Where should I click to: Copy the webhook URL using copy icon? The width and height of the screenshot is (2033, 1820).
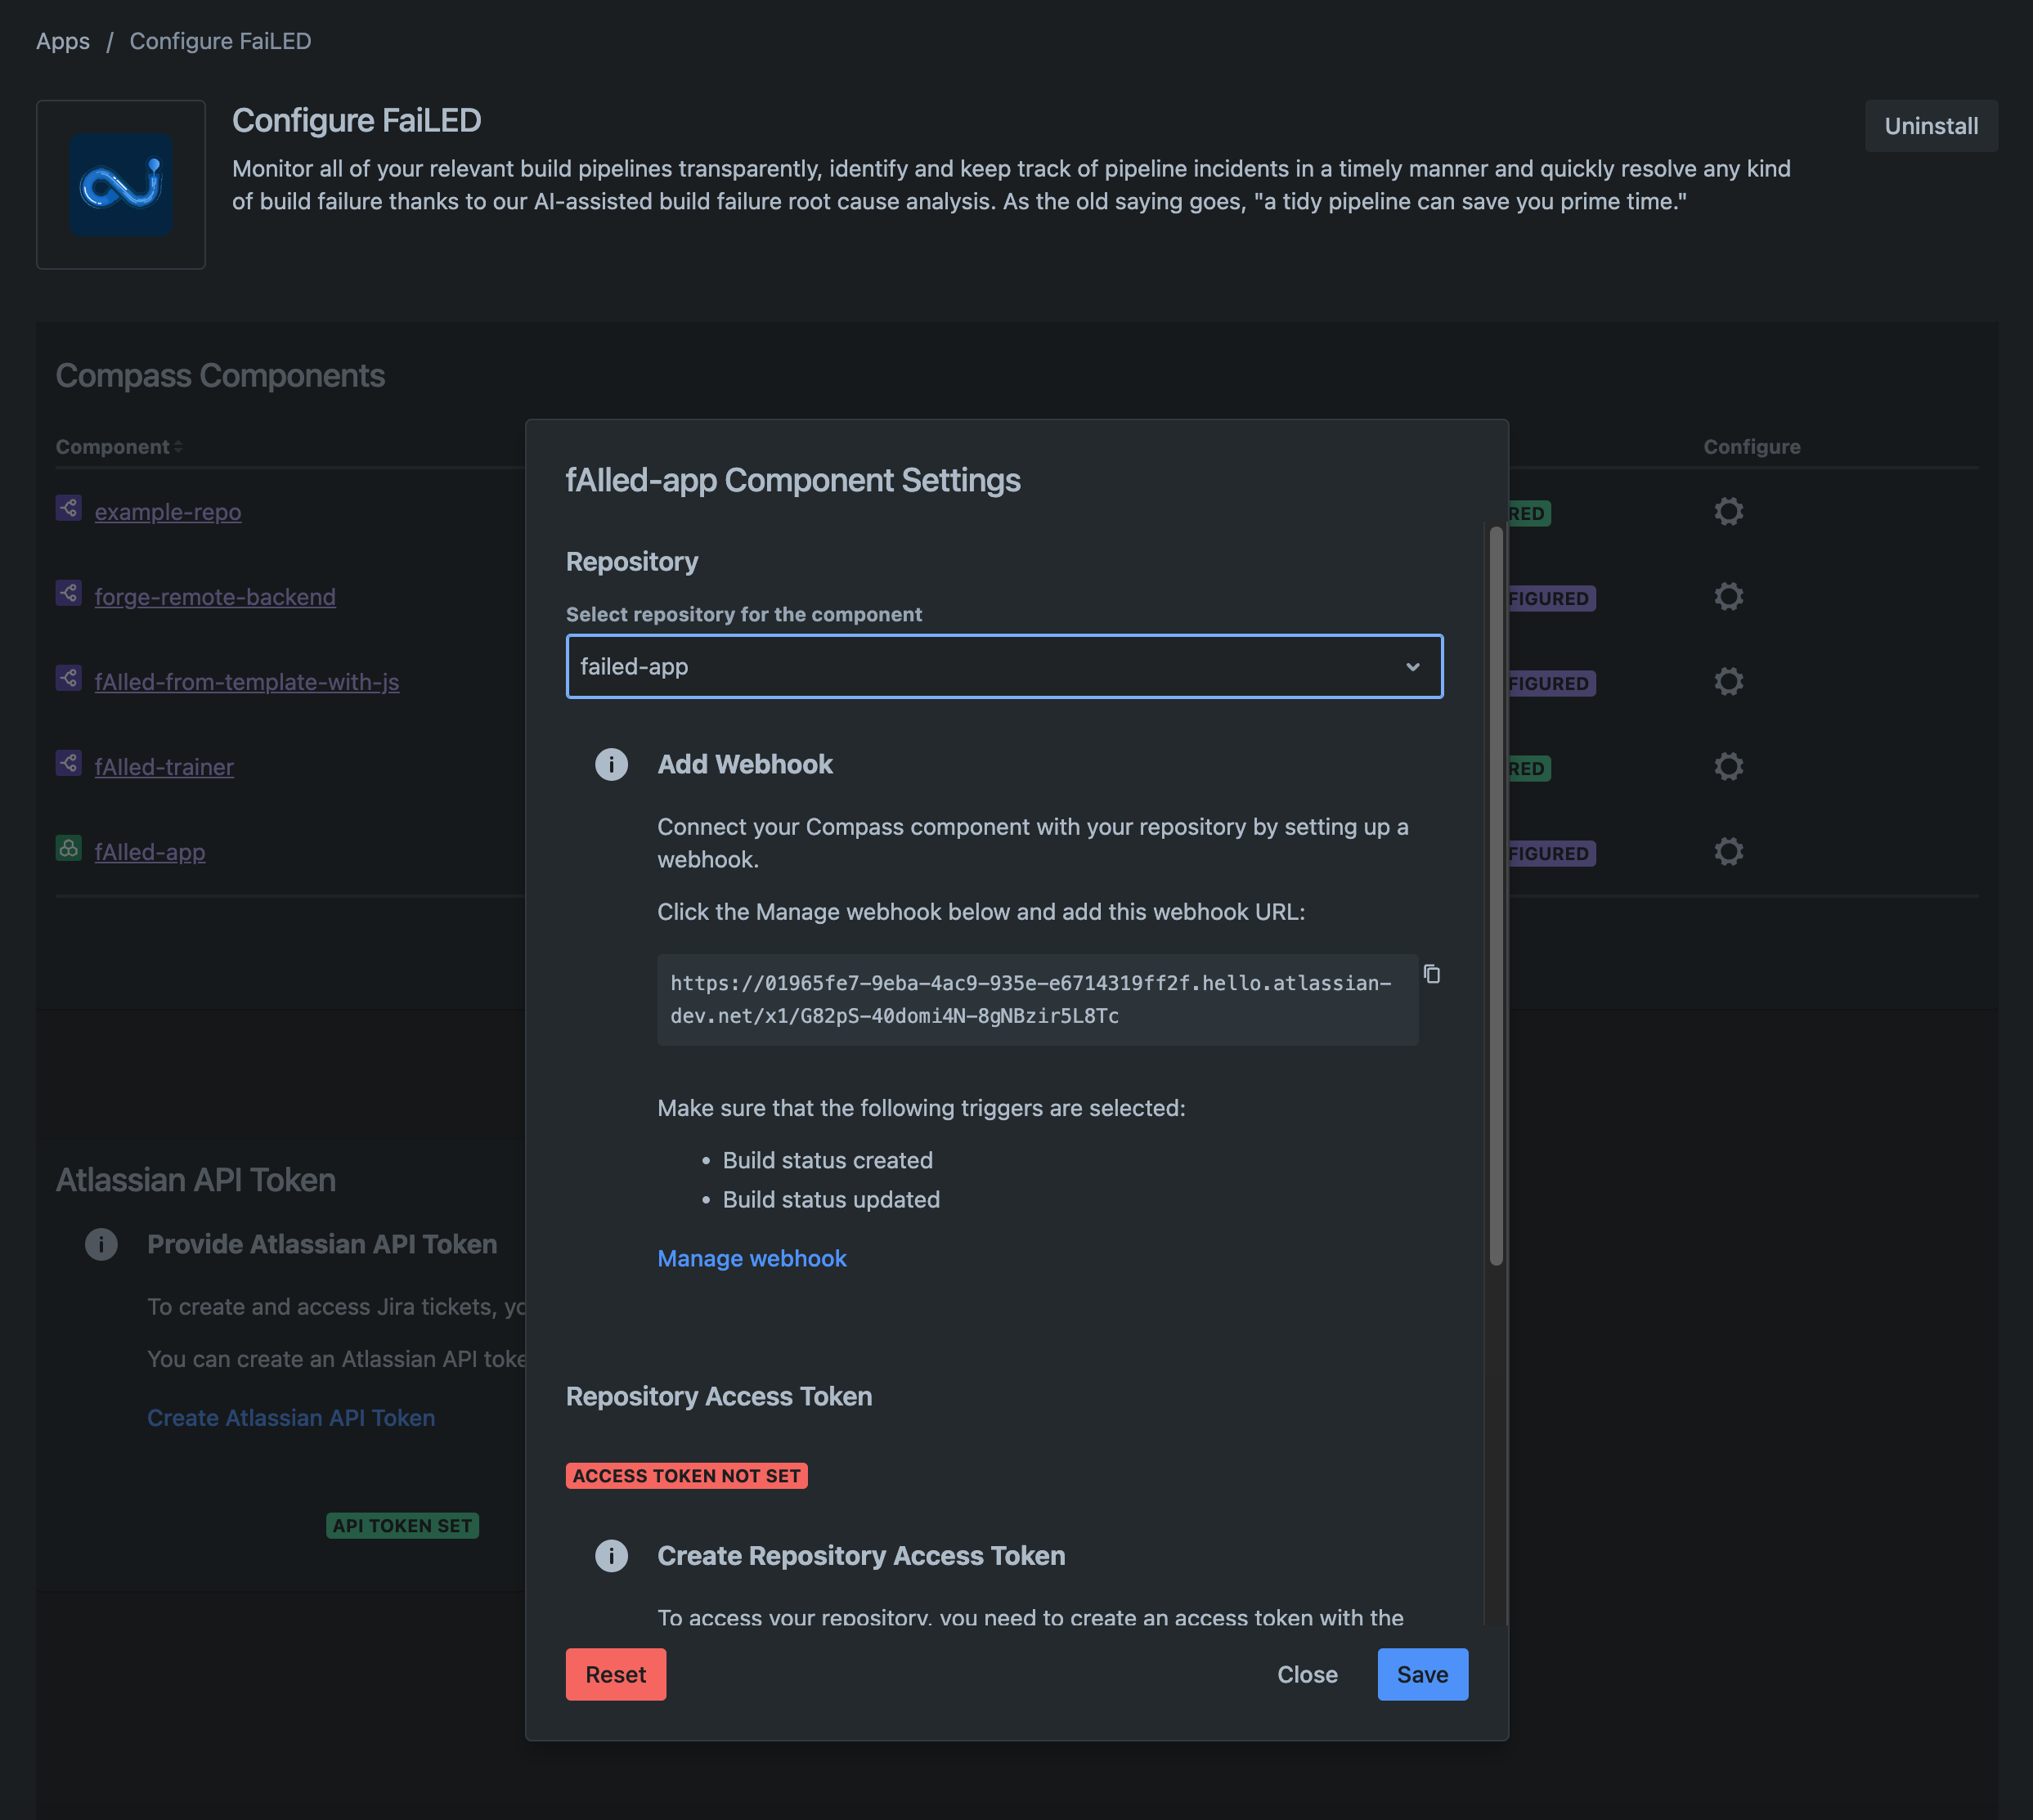pyautogui.click(x=1431, y=974)
